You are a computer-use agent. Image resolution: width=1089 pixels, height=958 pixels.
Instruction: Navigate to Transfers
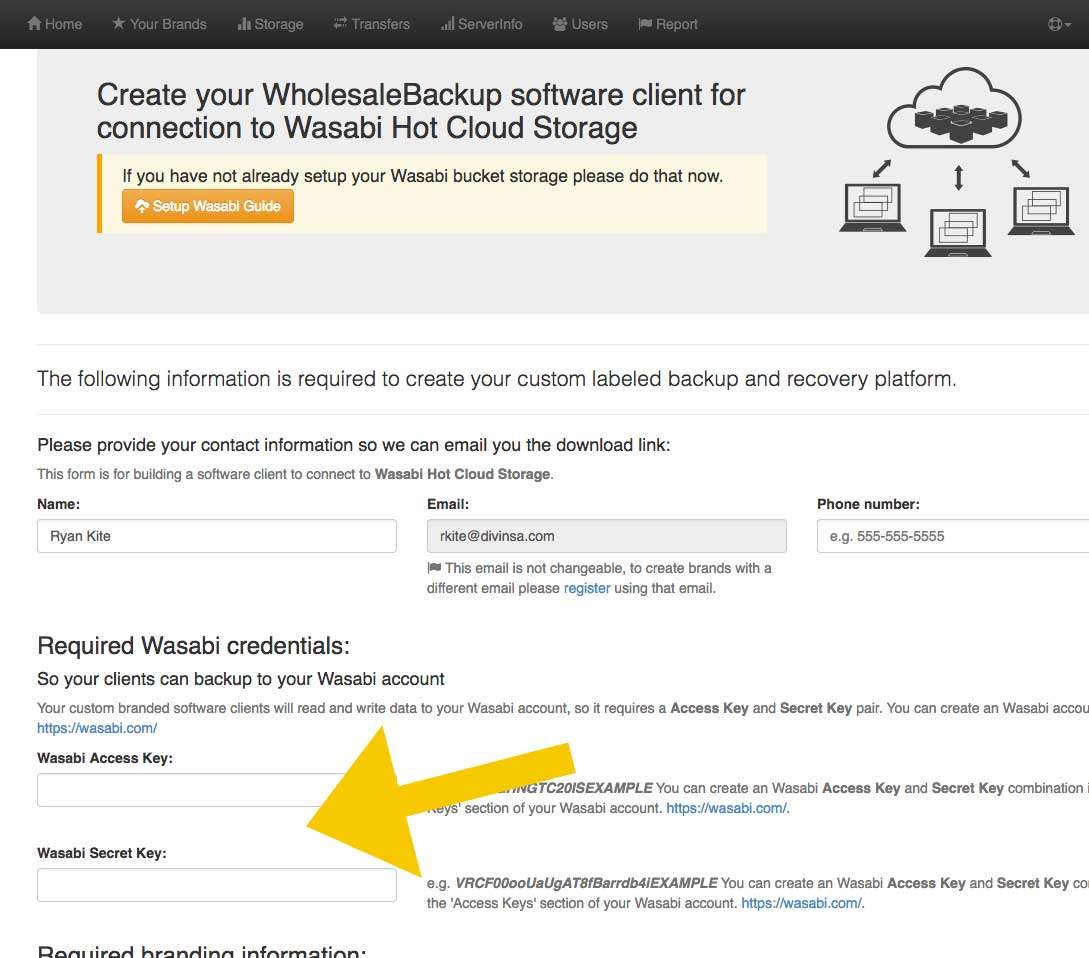tap(372, 24)
